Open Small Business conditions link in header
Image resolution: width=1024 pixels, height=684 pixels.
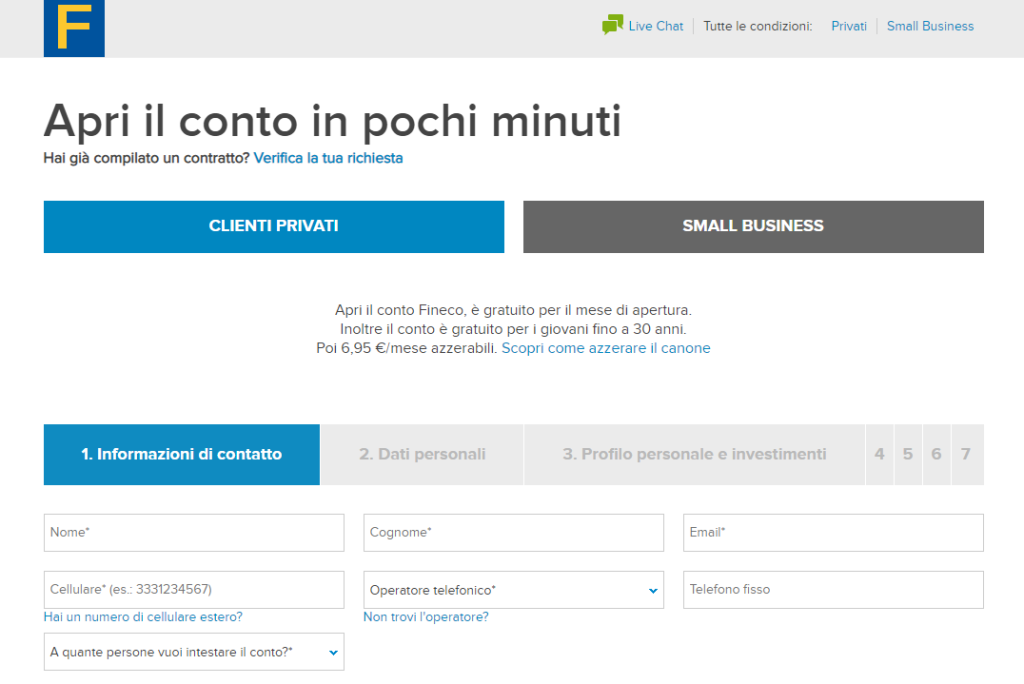pyautogui.click(x=930, y=26)
